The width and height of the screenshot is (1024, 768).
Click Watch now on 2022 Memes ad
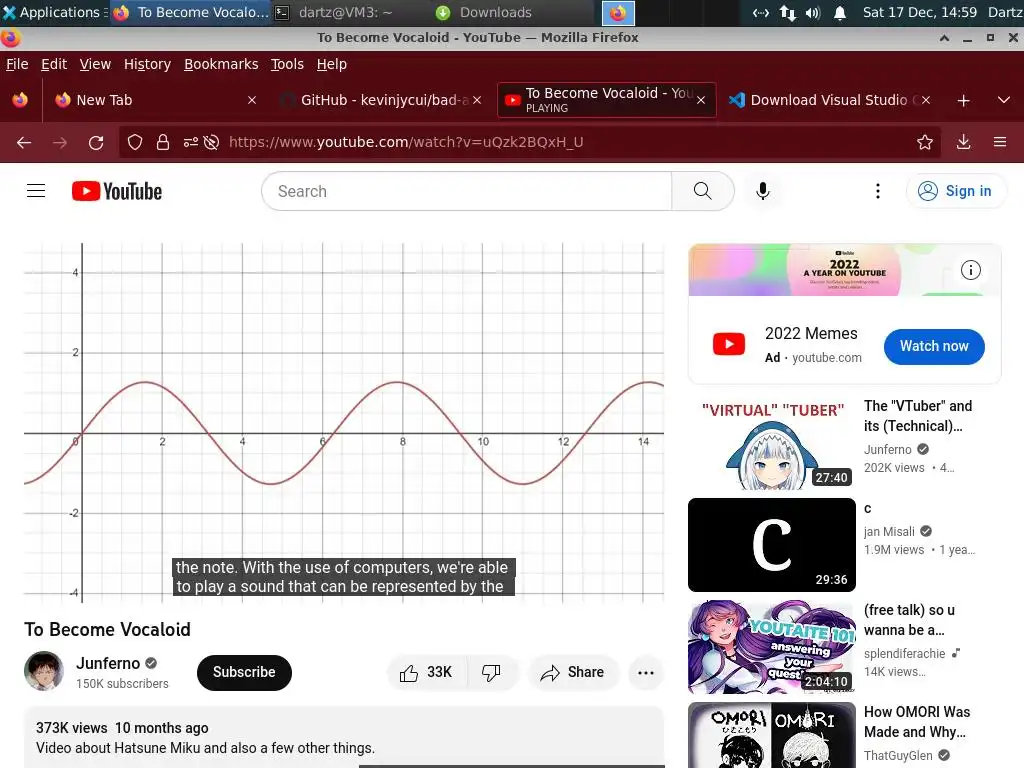point(934,346)
